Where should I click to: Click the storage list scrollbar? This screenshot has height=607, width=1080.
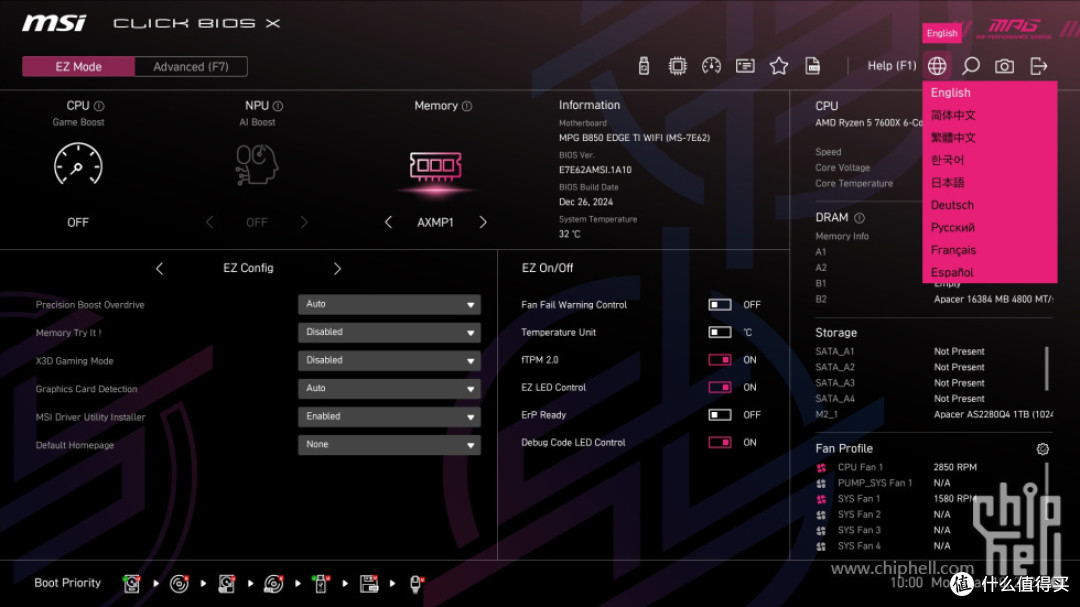(x=1046, y=369)
